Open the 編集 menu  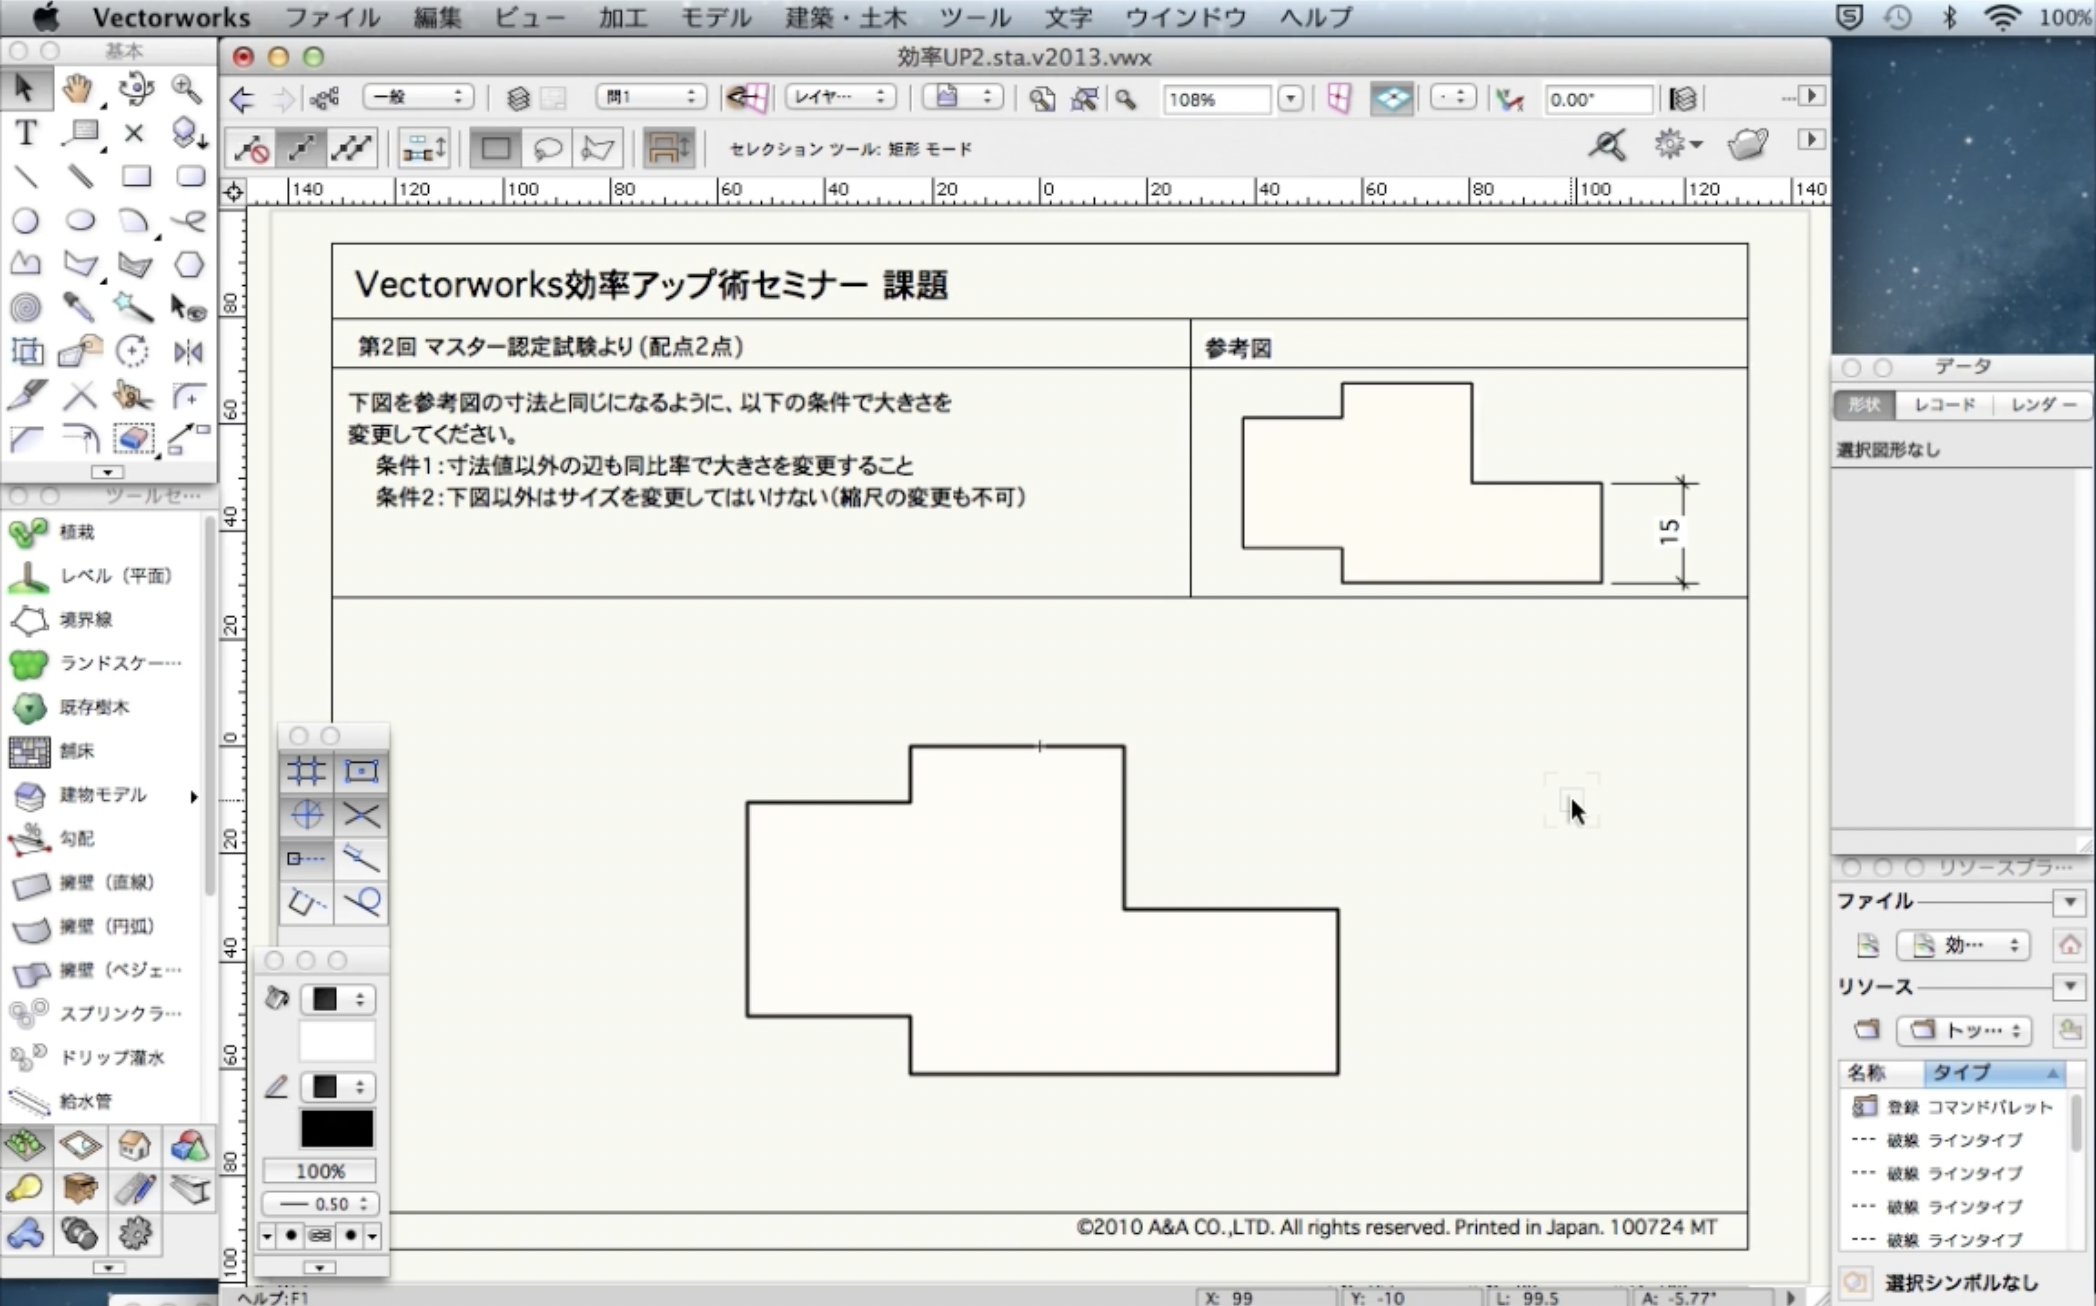(437, 17)
